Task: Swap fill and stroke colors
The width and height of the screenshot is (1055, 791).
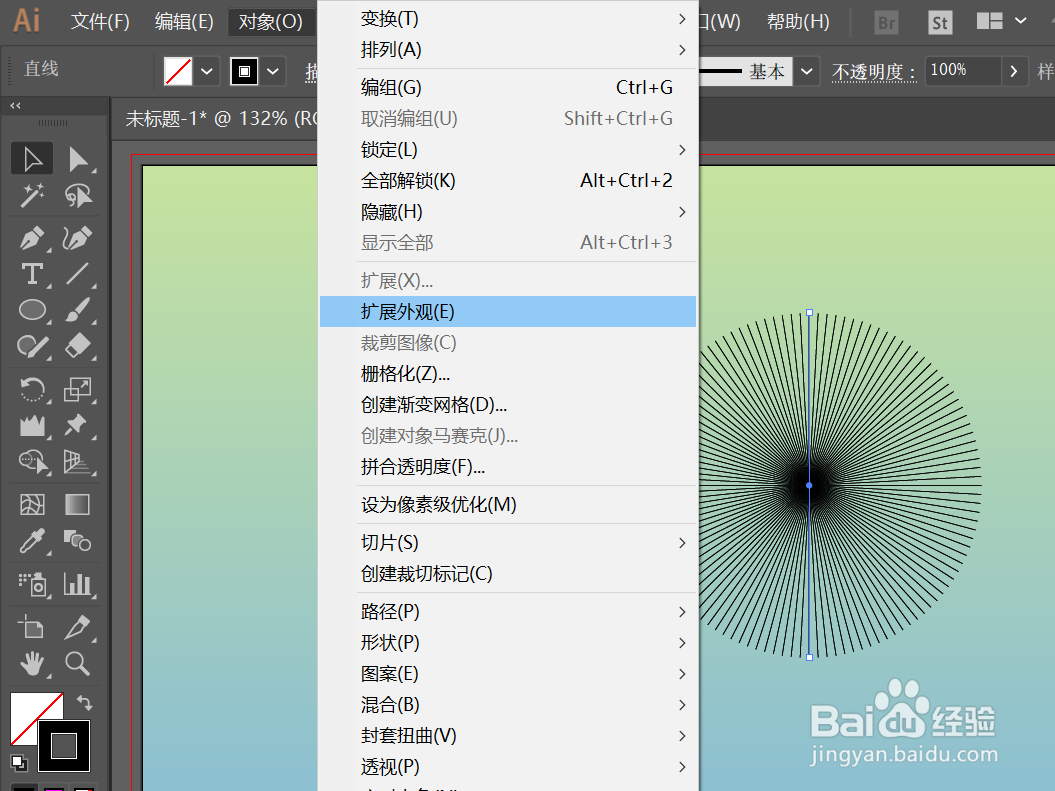Action: pyautogui.click(x=85, y=703)
